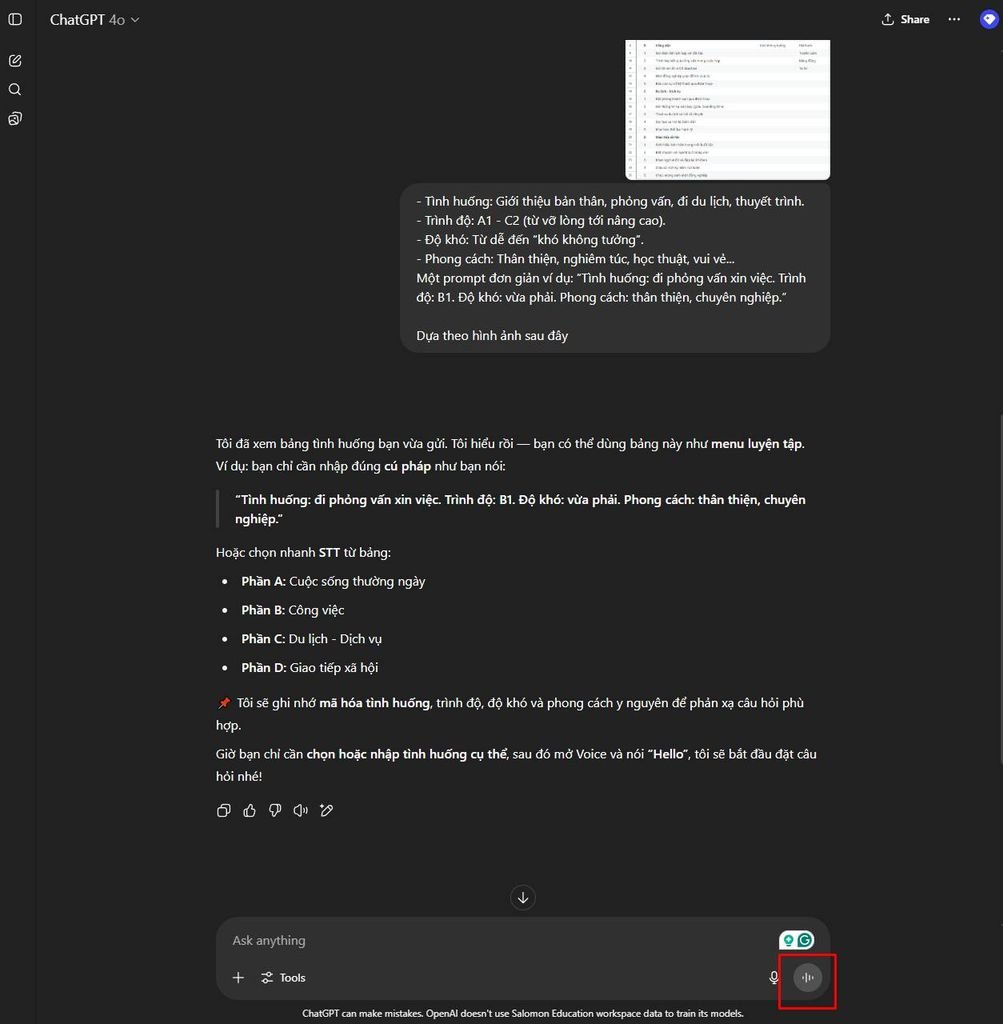Copy the assistant response

(x=223, y=810)
